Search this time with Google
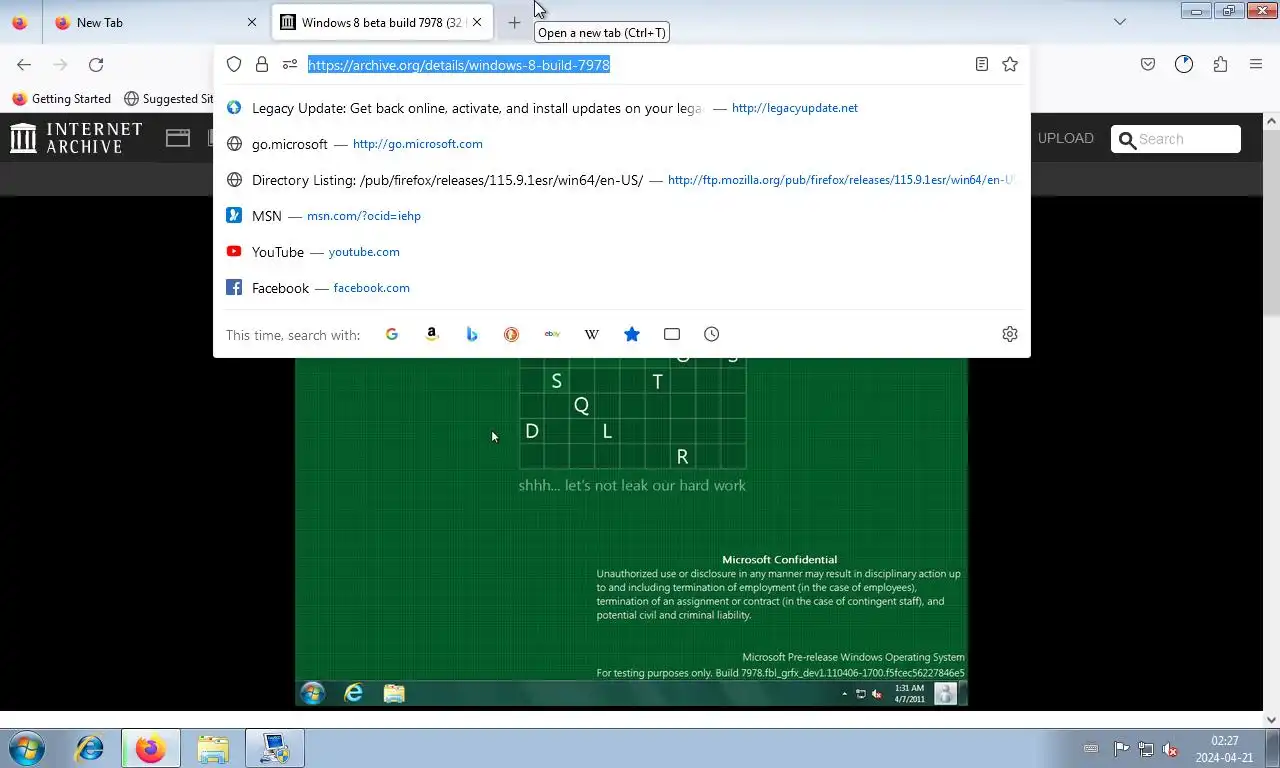 coord(392,334)
